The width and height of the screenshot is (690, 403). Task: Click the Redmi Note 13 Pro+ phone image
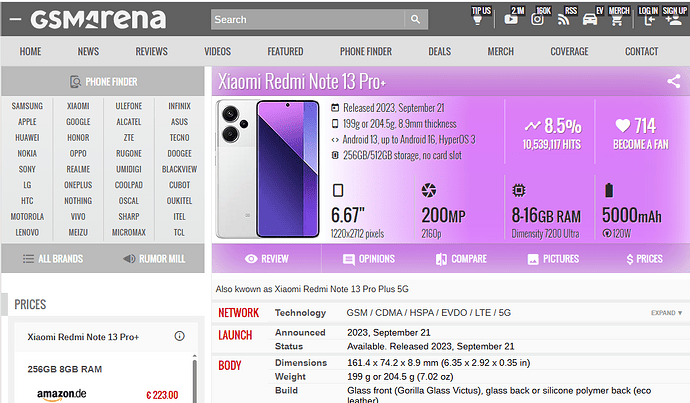point(267,169)
